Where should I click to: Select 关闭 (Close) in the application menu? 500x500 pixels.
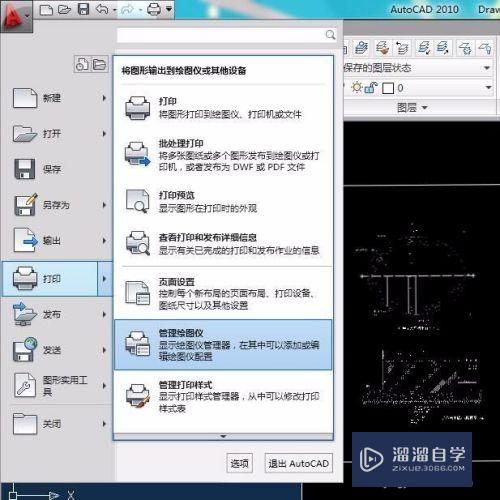(x=57, y=424)
